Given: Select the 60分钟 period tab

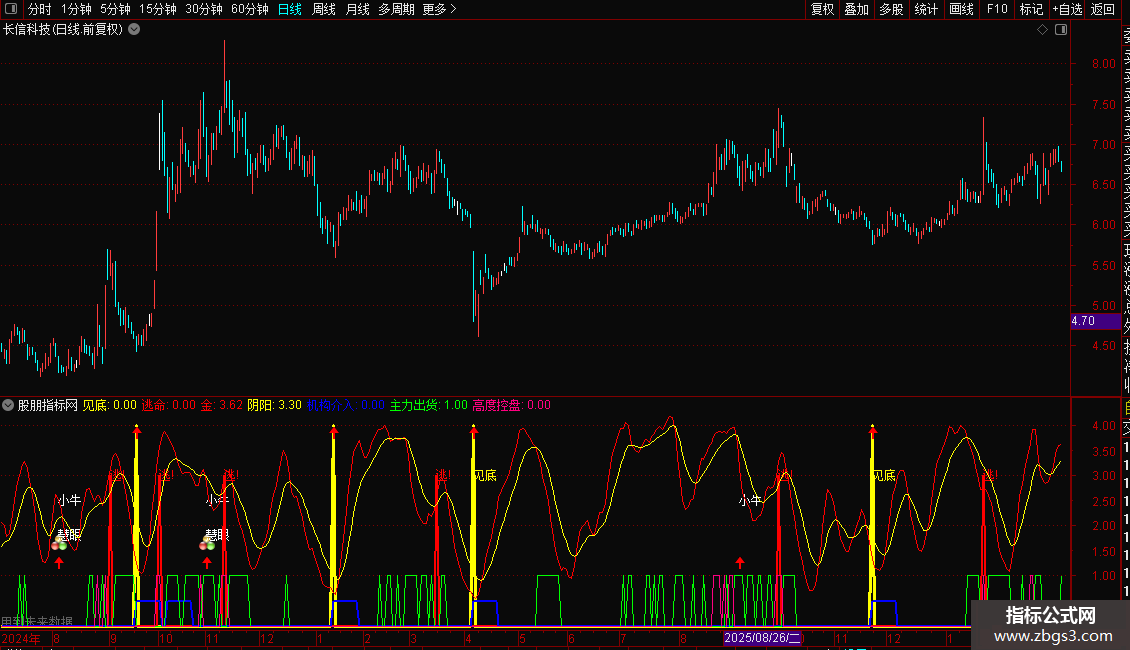Looking at the screenshot, I should click(x=249, y=9).
